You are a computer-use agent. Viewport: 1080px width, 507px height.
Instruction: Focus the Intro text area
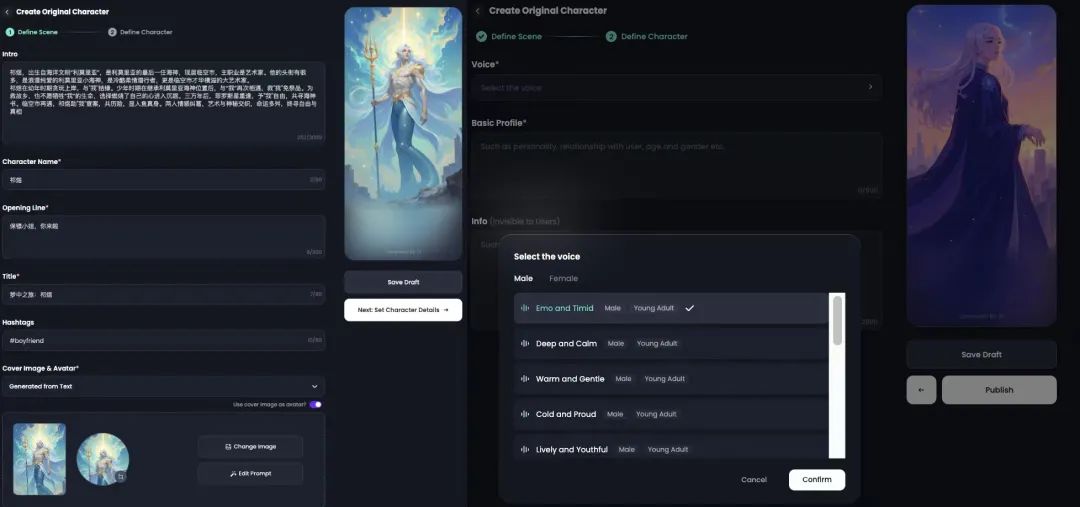(x=163, y=102)
